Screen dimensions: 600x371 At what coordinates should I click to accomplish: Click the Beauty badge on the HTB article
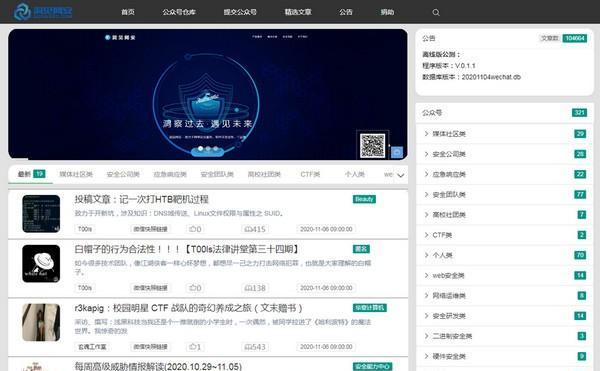click(364, 199)
